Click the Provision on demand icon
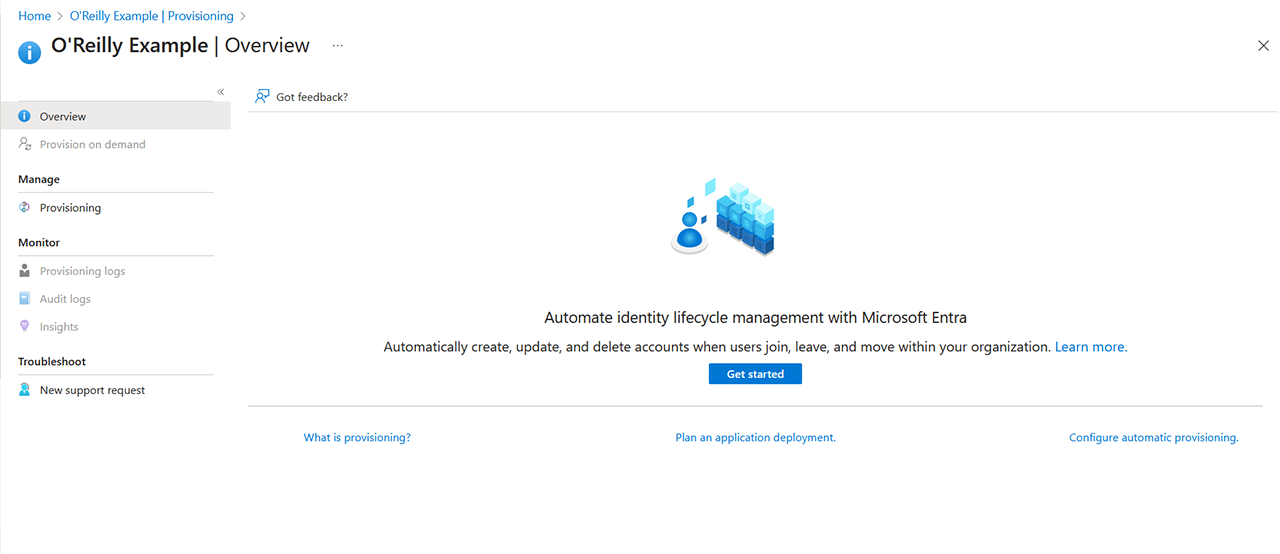This screenshot has height=554, width=1280. [25, 144]
